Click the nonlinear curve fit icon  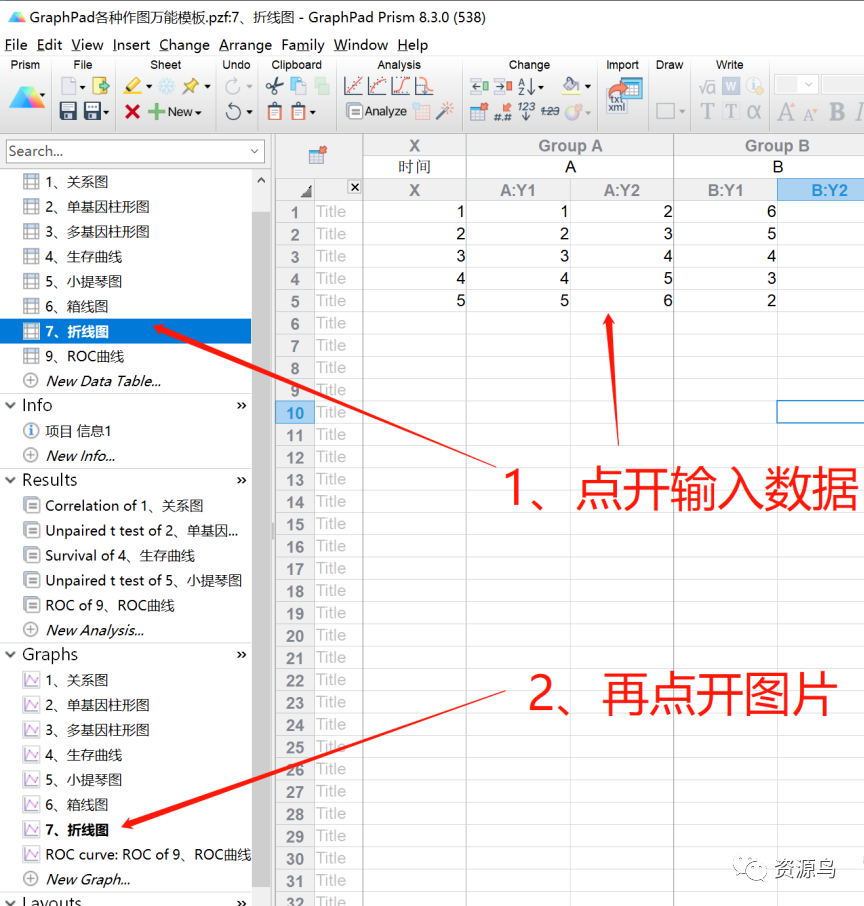377,86
